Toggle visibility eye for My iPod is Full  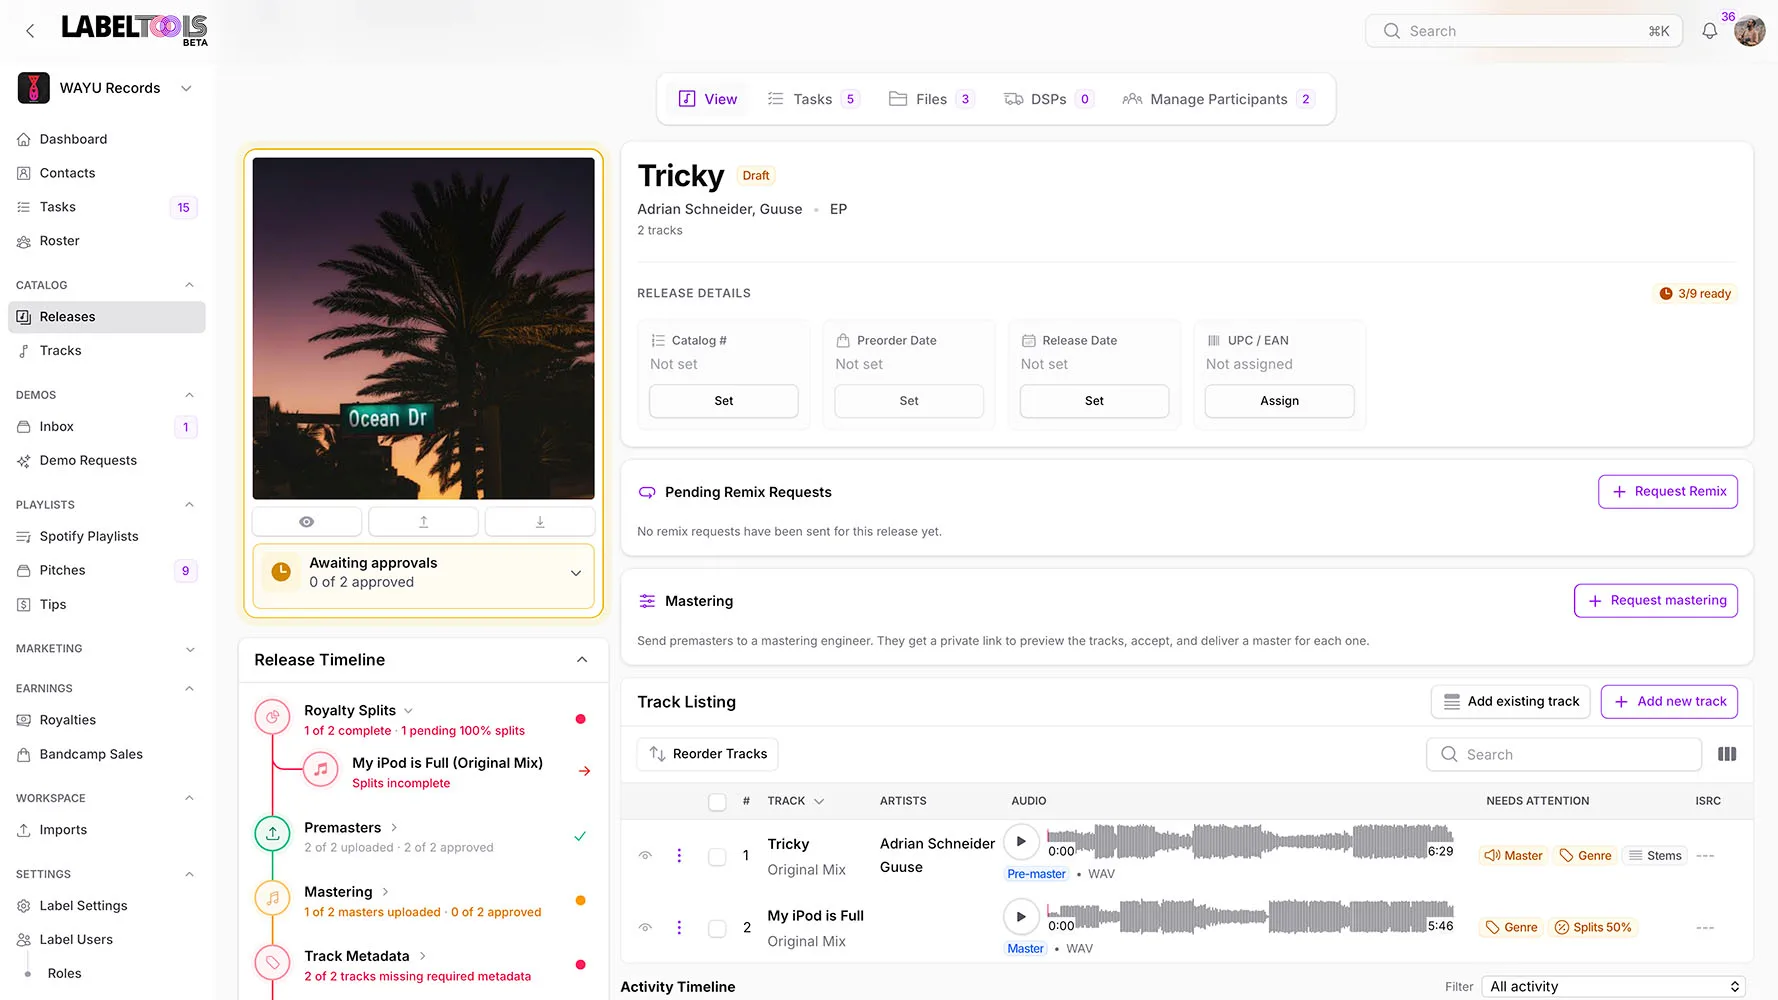pos(646,928)
